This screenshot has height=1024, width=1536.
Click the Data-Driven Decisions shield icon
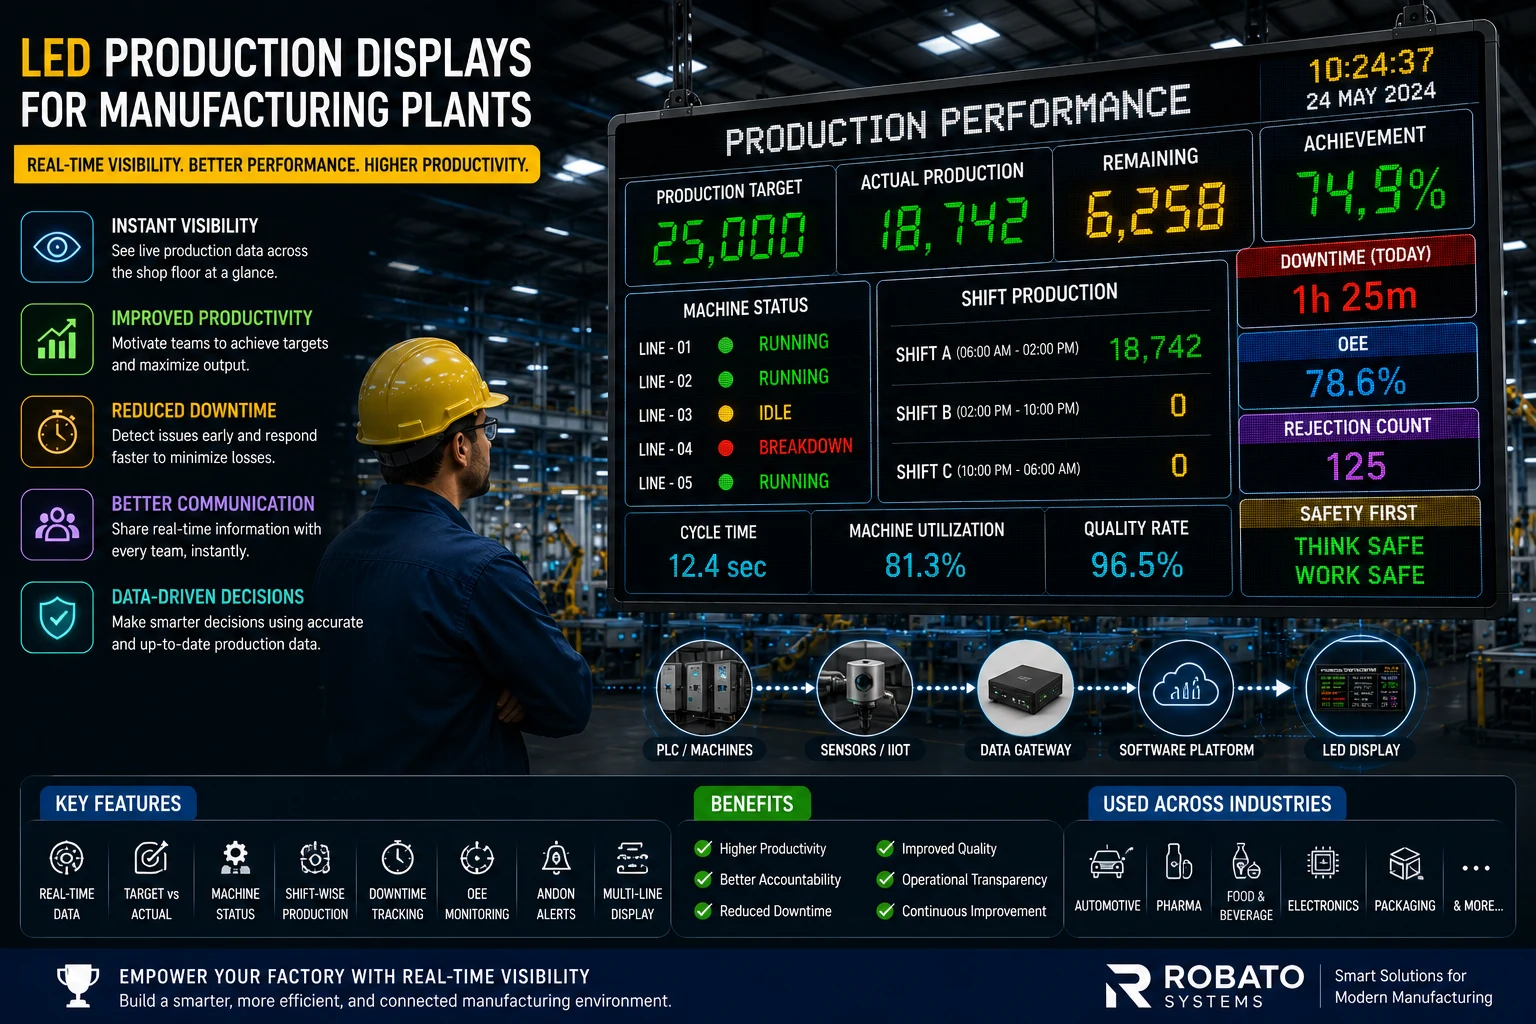point(57,617)
